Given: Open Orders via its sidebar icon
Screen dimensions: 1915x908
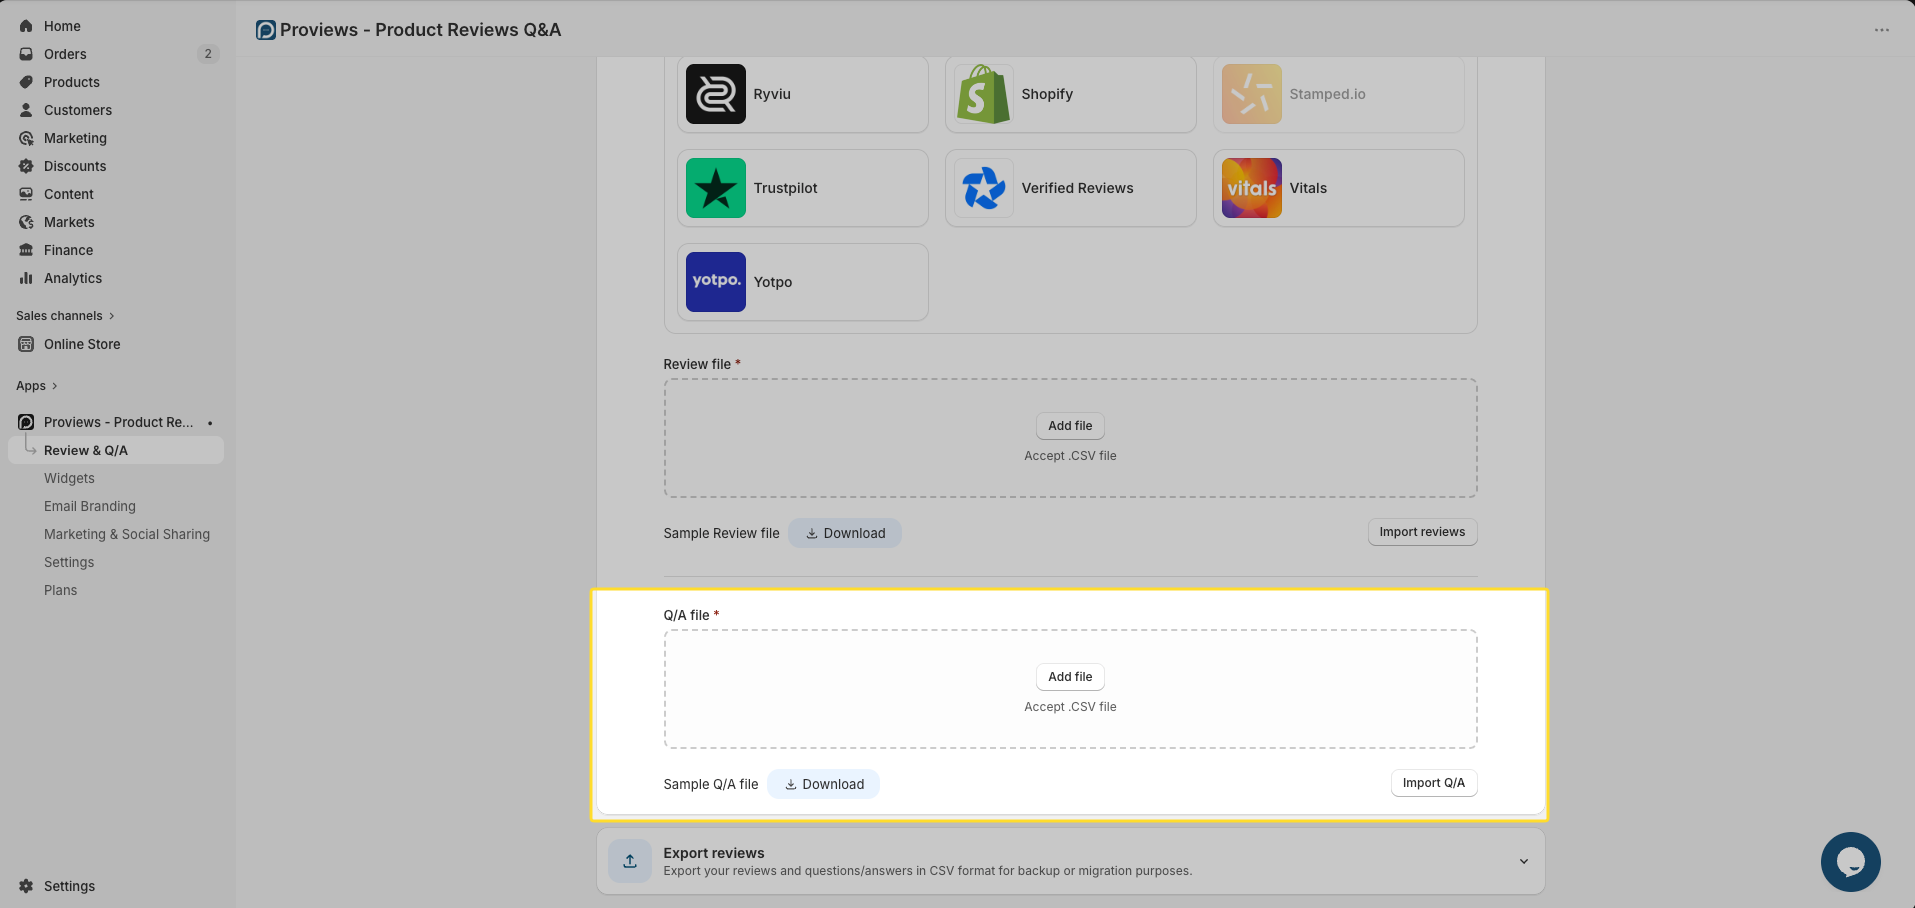Looking at the screenshot, I should click(26, 54).
